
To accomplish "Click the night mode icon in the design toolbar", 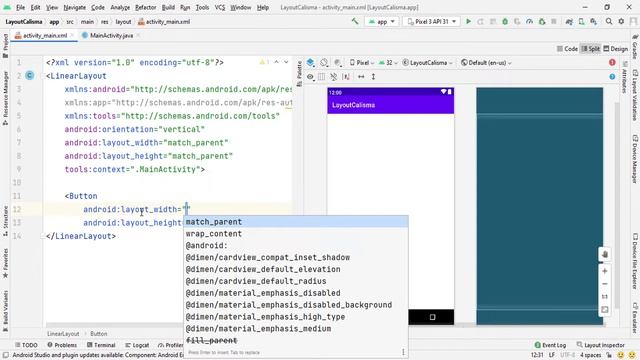I will tap(338, 62).
